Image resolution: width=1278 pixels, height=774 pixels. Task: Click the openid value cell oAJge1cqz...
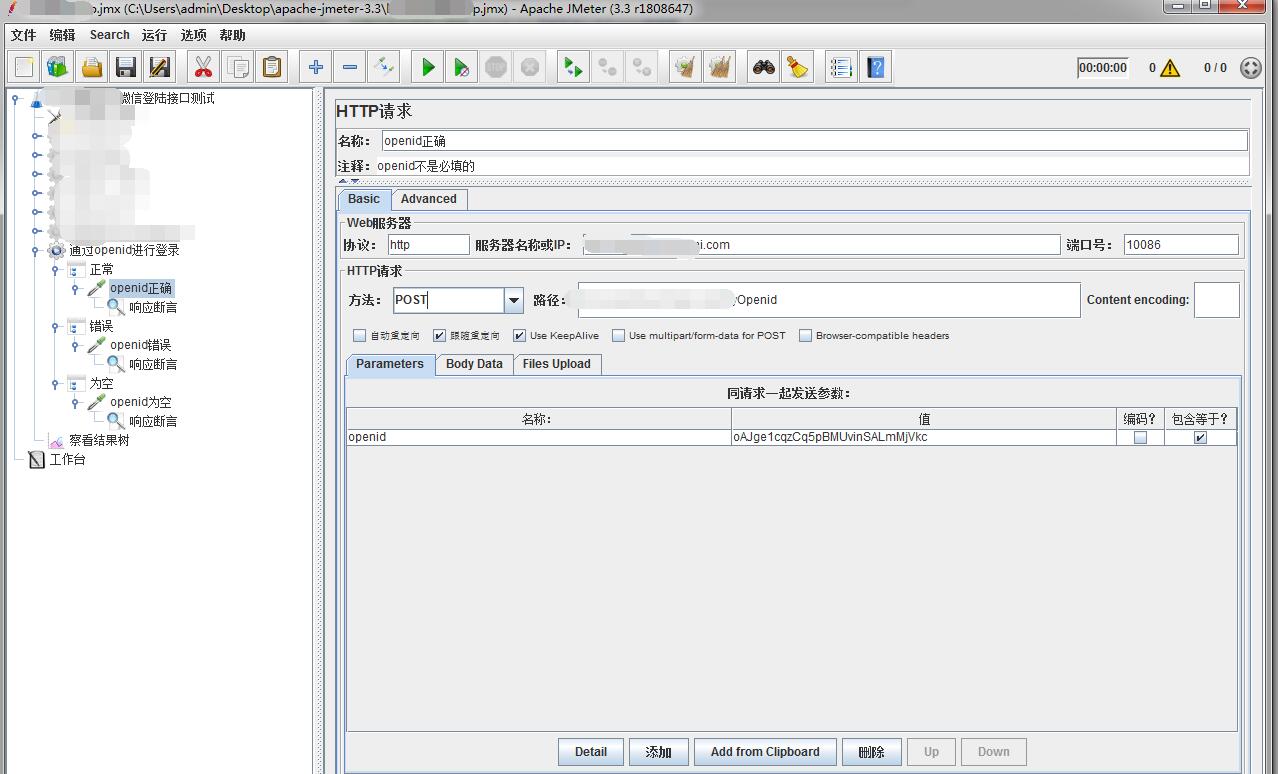(923, 437)
